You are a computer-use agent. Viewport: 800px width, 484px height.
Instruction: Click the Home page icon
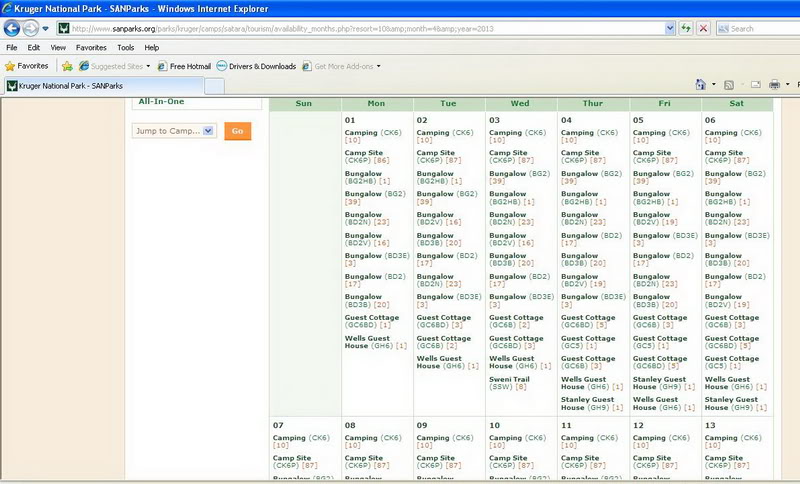click(701, 85)
